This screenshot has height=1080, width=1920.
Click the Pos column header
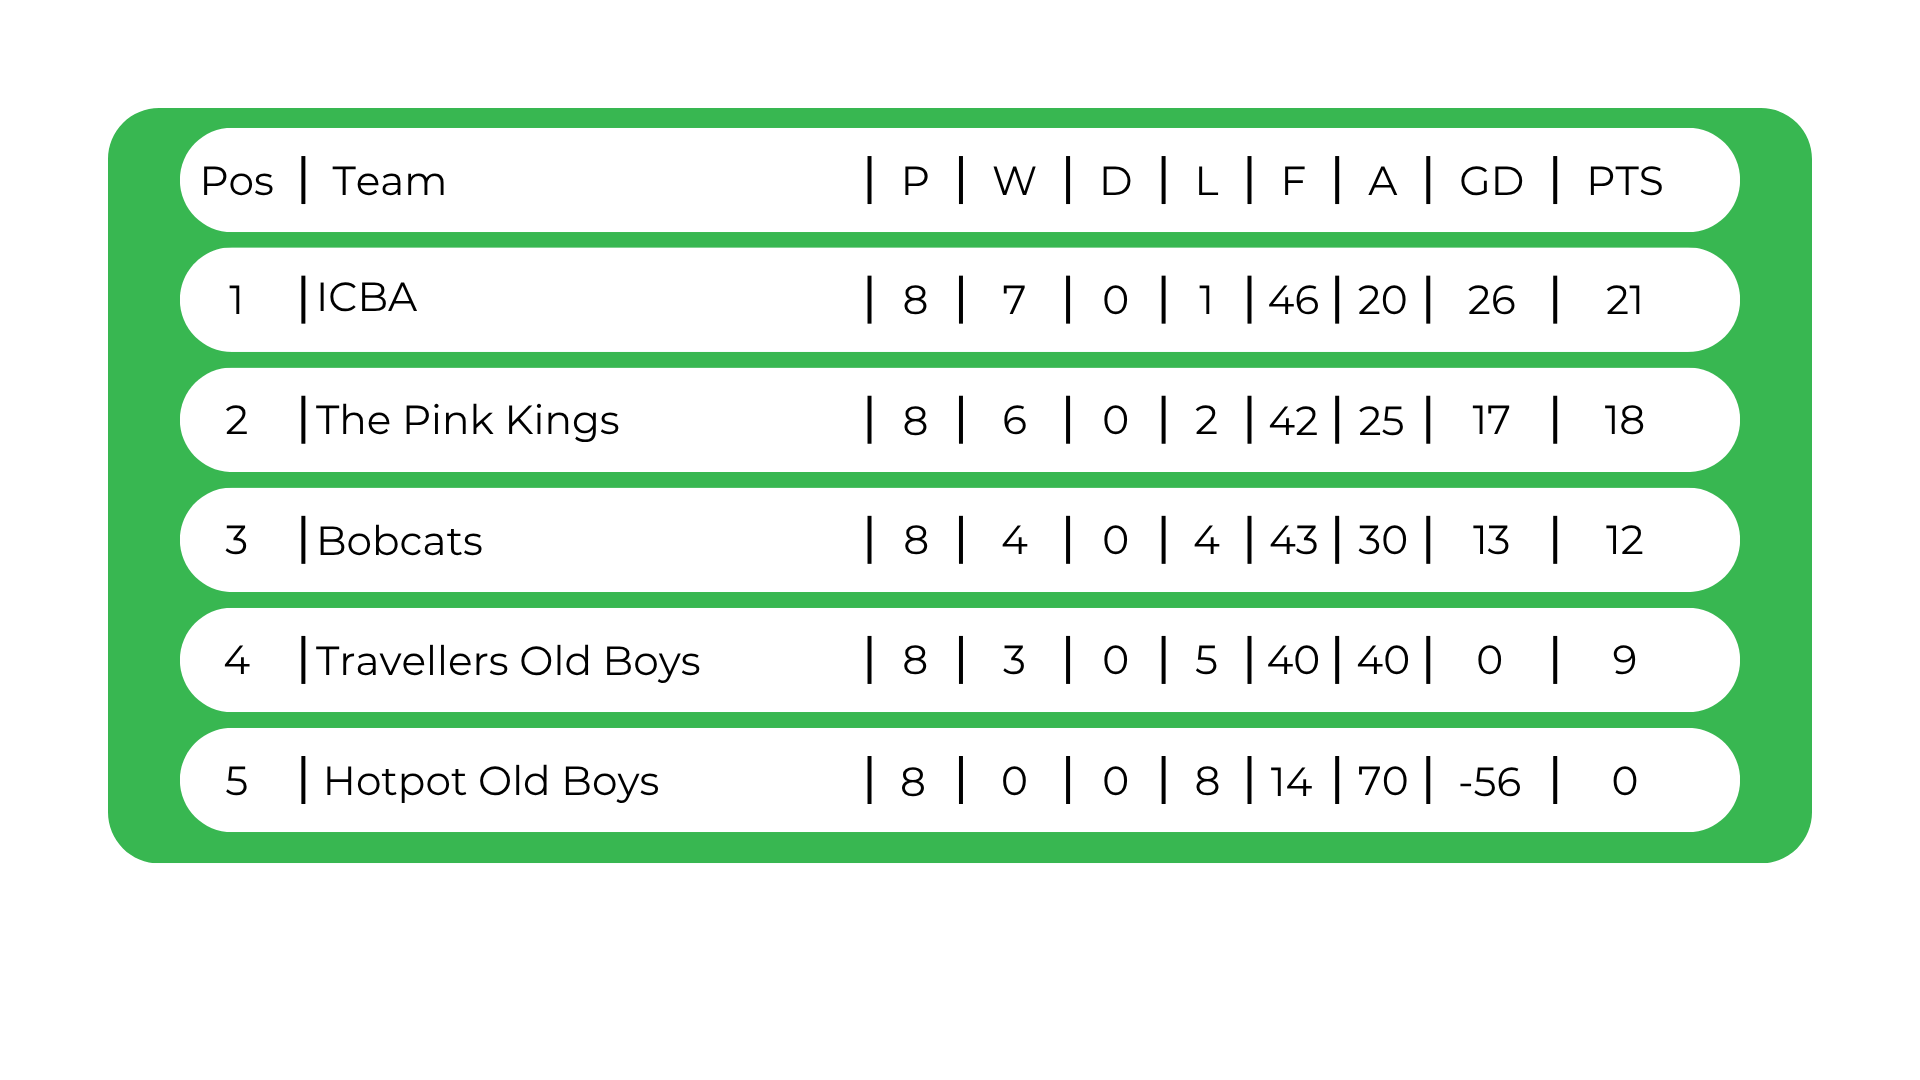coord(237,181)
